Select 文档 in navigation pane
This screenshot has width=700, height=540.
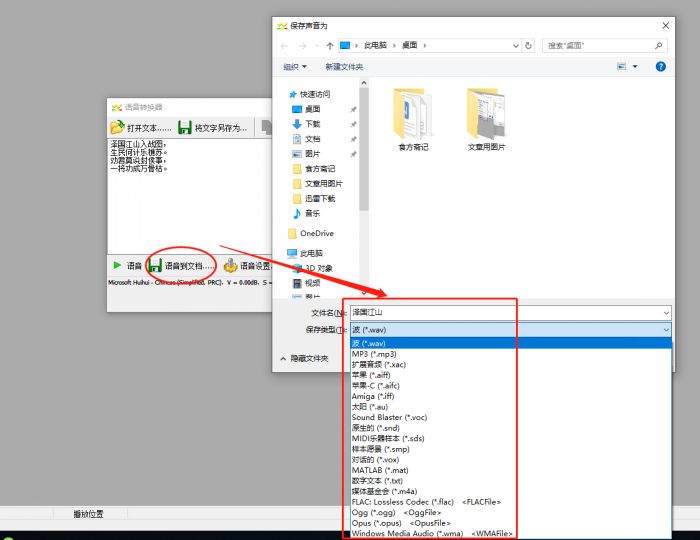312,139
